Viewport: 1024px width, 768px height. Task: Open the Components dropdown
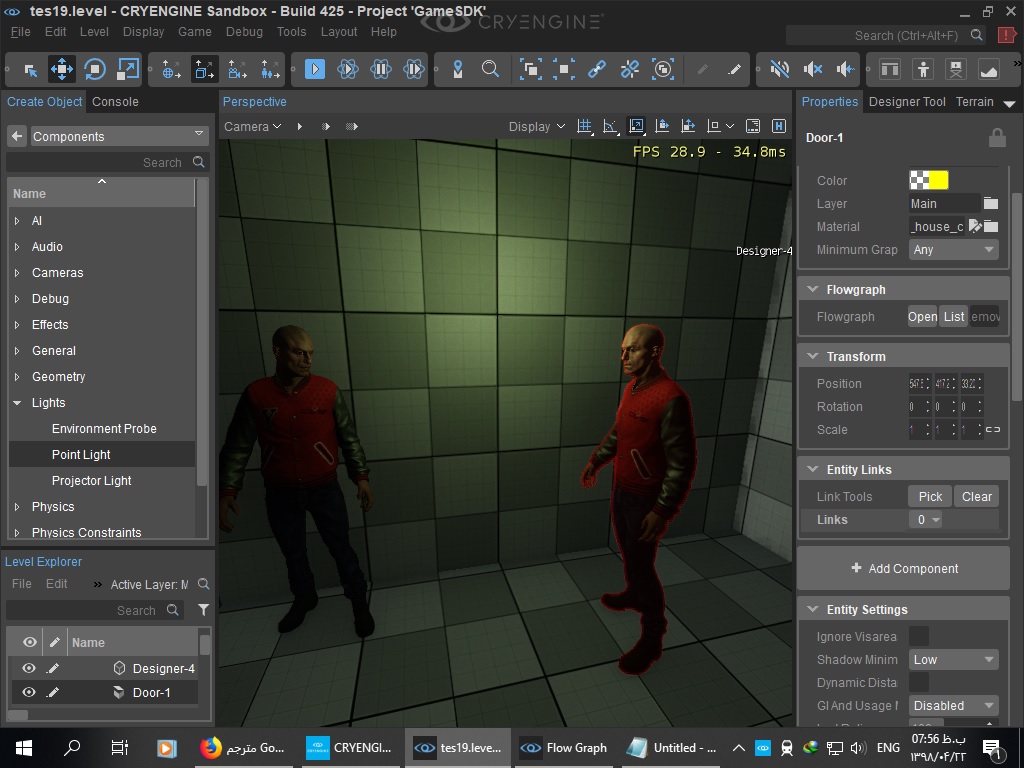tap(119, 136)
